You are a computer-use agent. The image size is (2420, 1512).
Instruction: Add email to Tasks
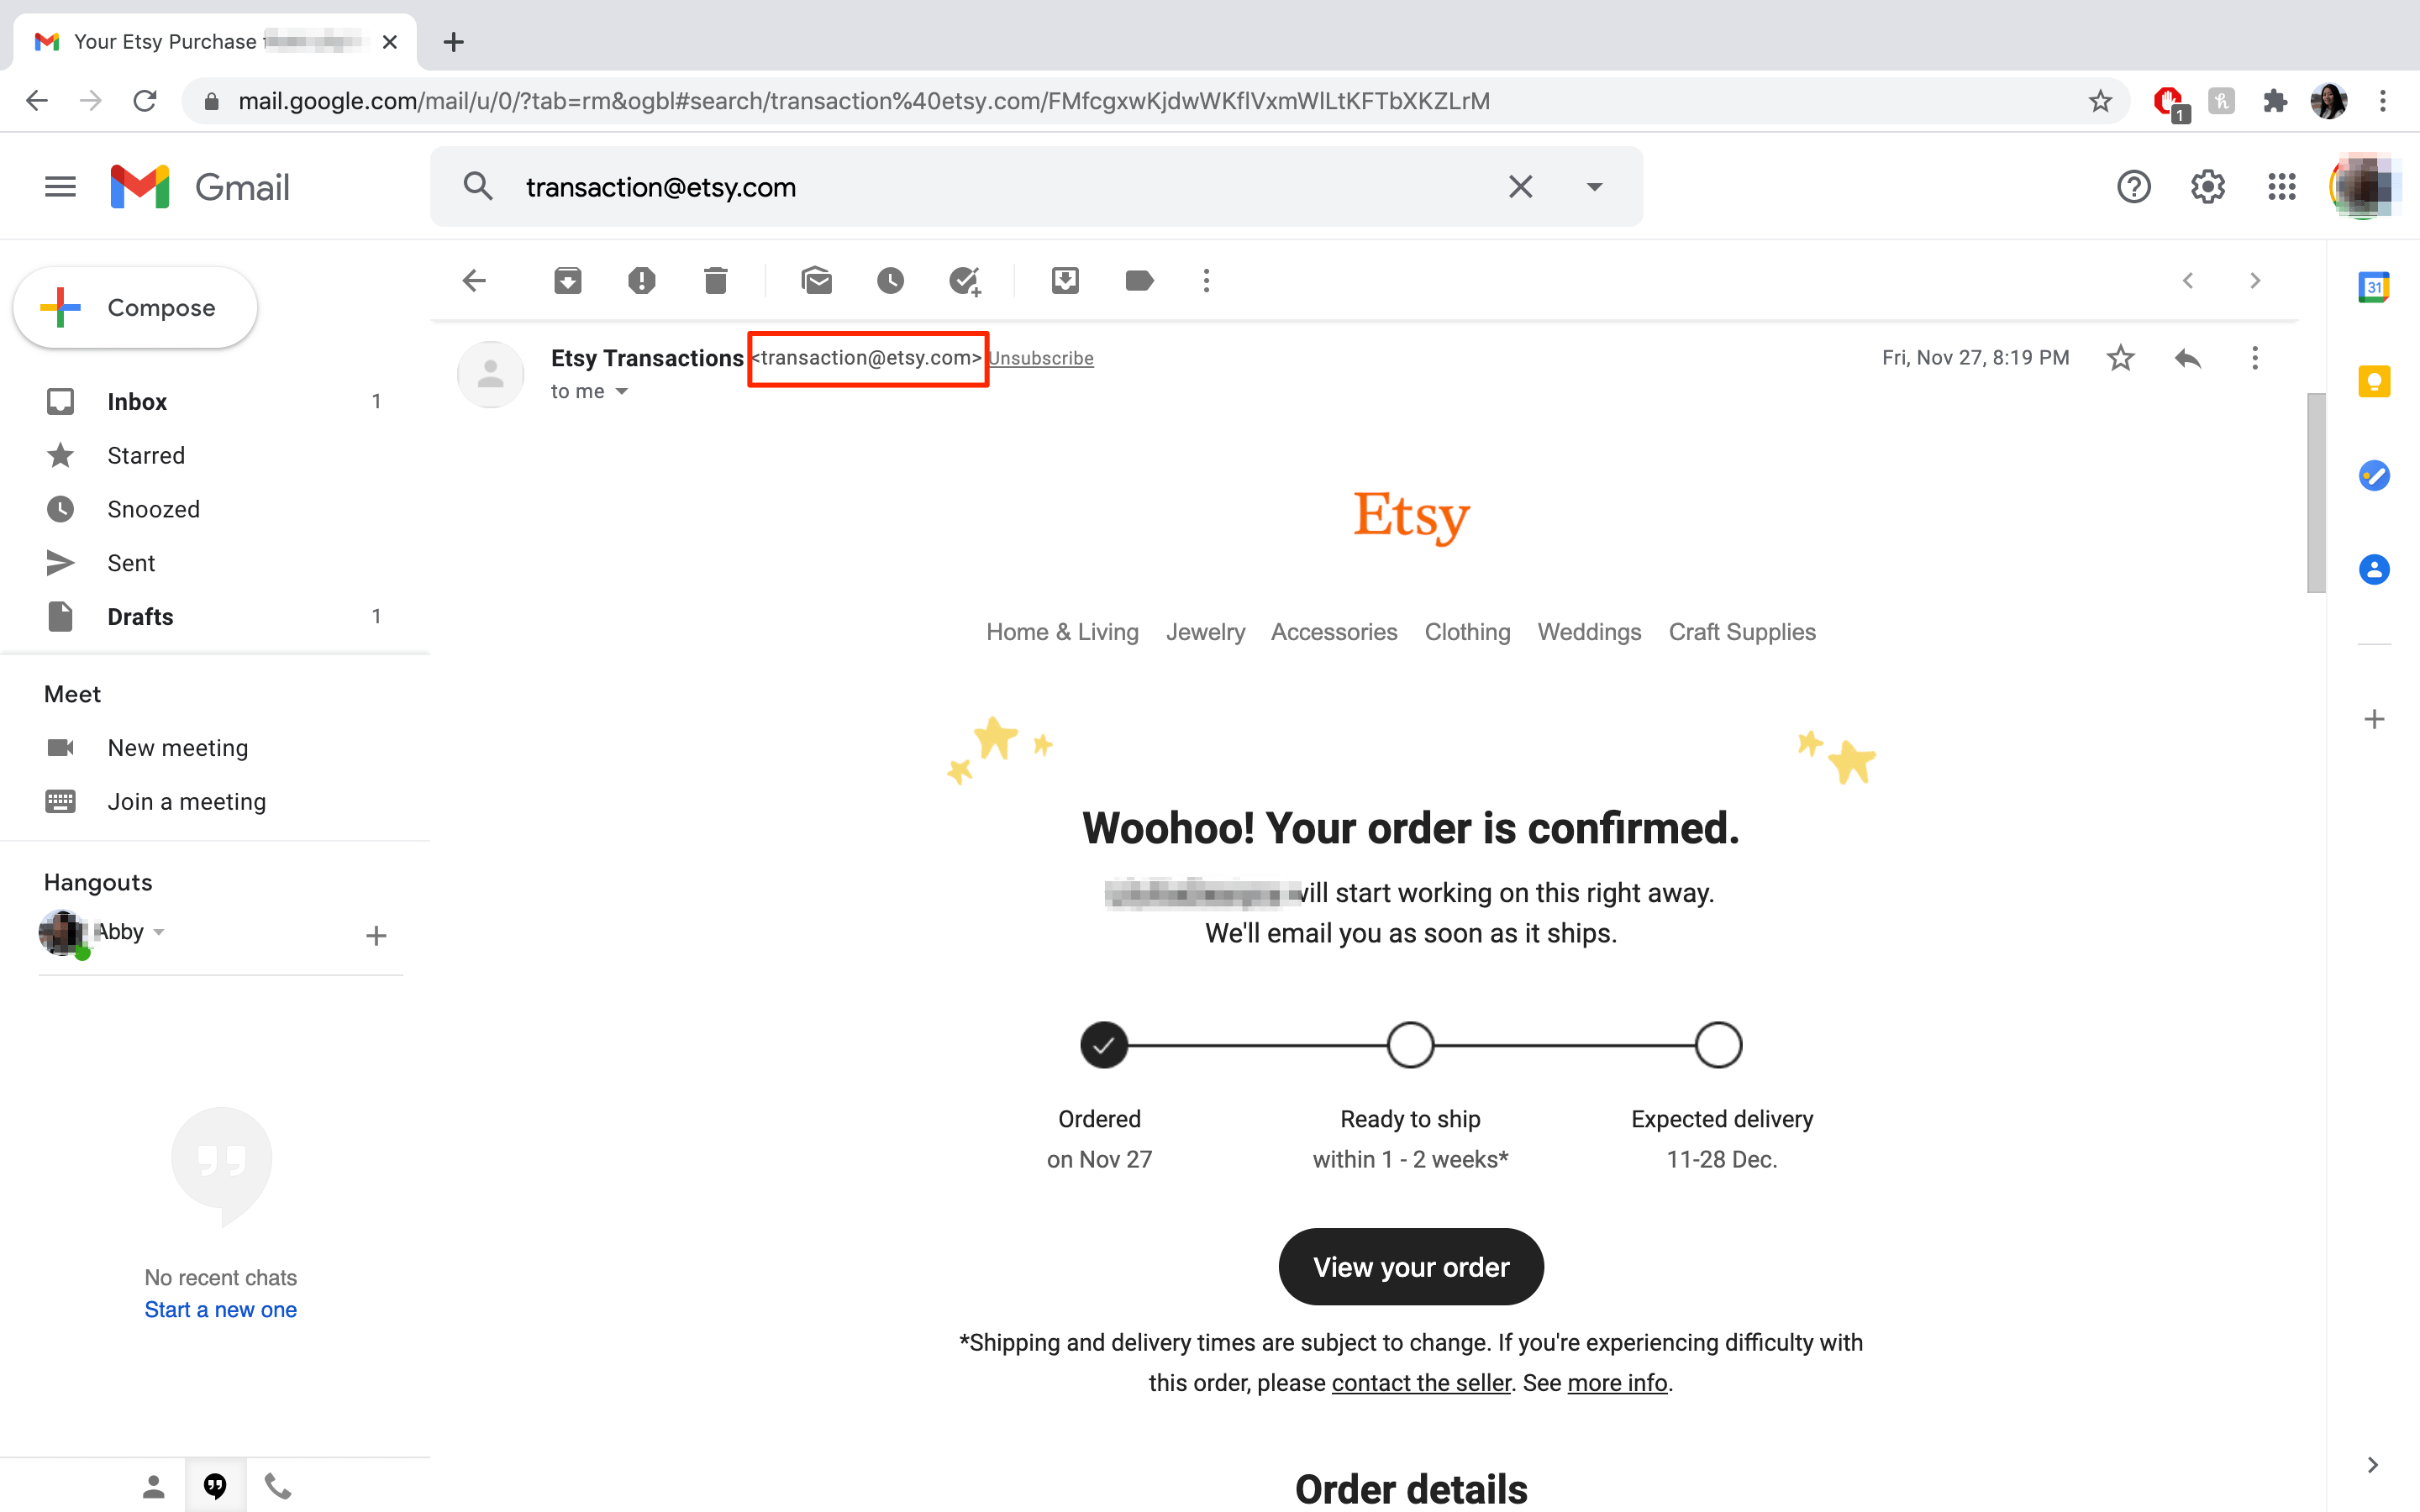tap(965, 281)
